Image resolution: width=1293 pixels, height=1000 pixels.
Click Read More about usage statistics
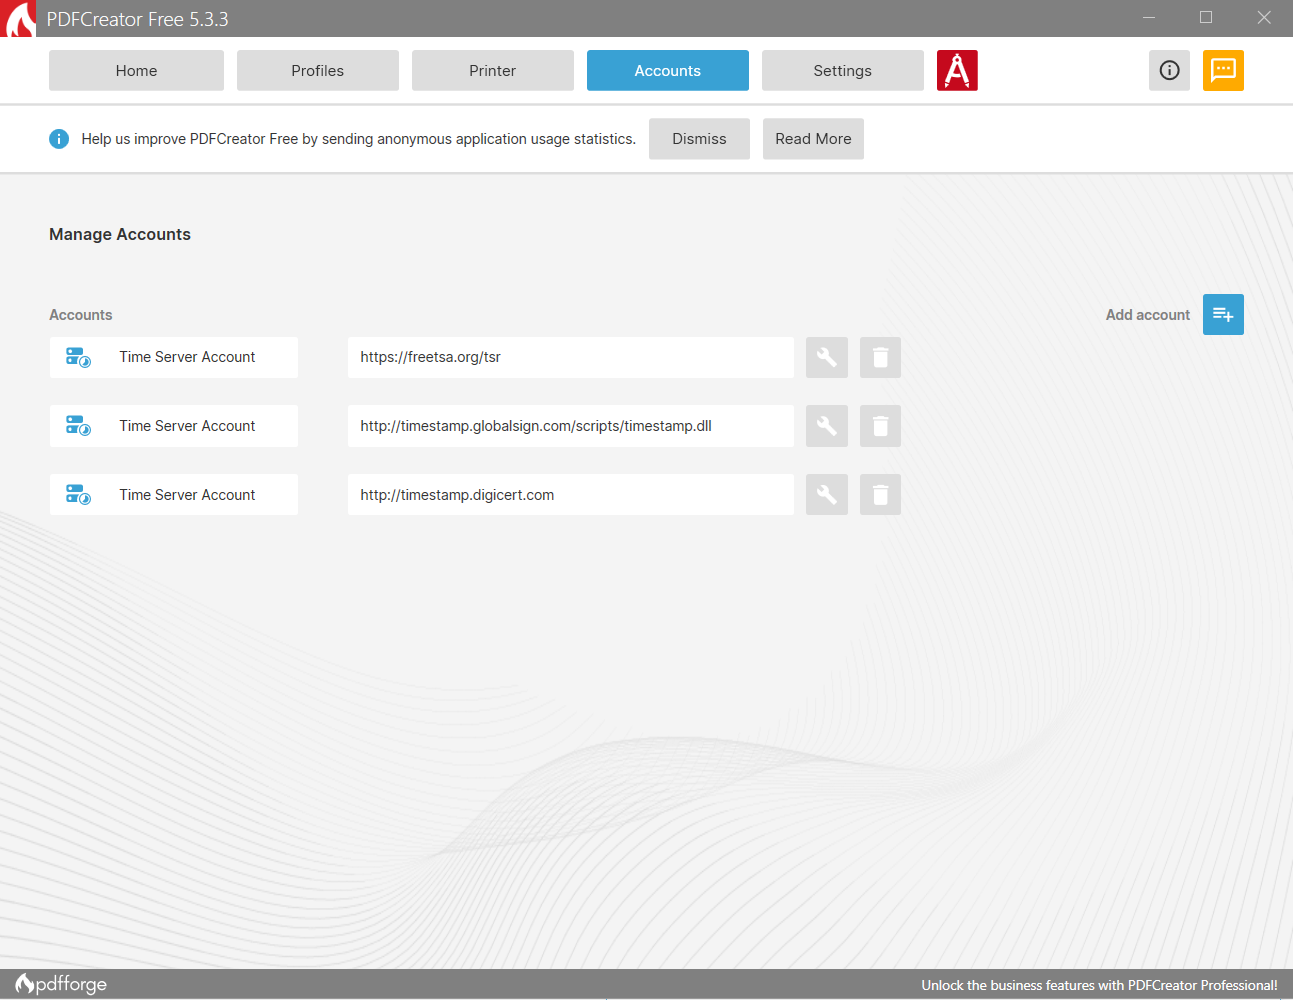[x=813, y=138]
